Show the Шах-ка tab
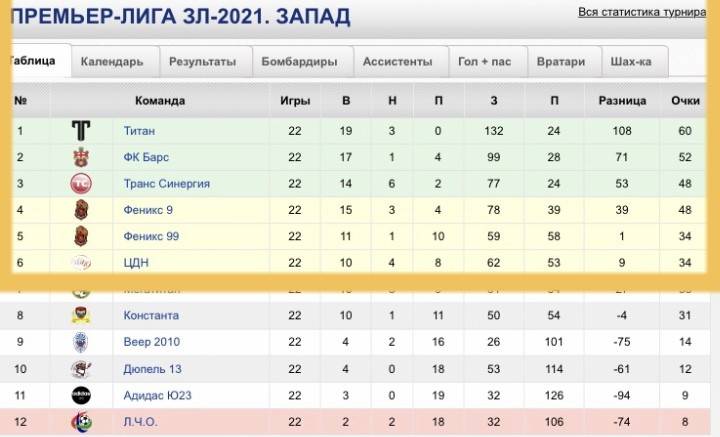 pos(631,62)
